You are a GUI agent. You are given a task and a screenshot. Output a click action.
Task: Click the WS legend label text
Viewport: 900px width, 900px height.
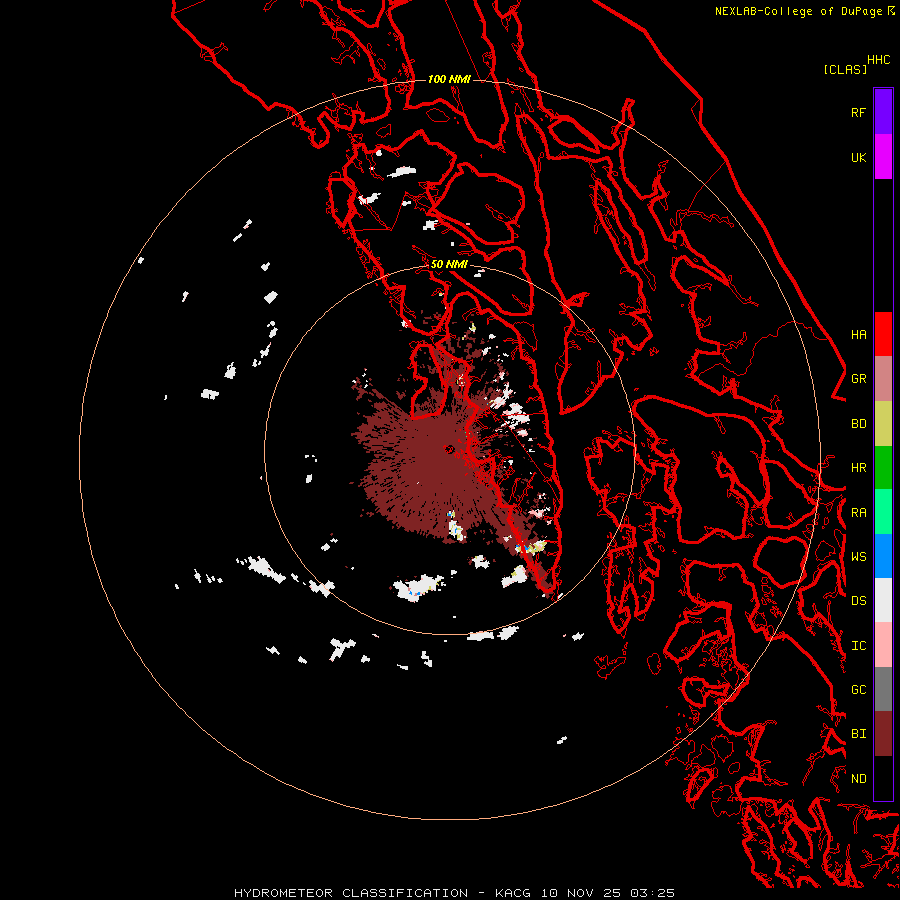point(859,557)
